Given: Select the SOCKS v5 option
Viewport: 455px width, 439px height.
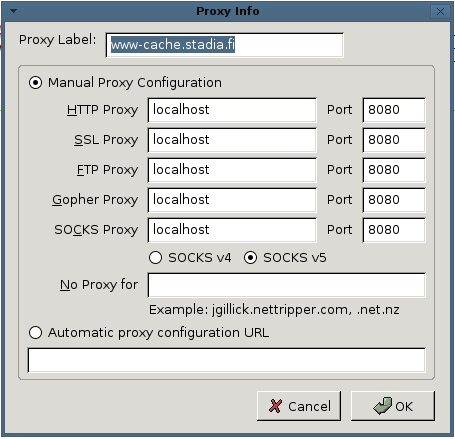Looking at the screenshot, I should (x=250, y=258).
